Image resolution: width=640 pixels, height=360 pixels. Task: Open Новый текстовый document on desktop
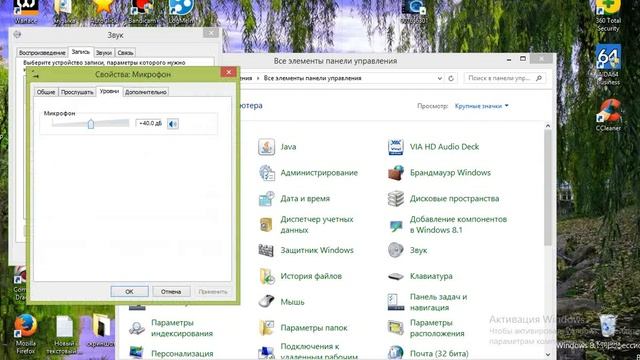(64, 334)
